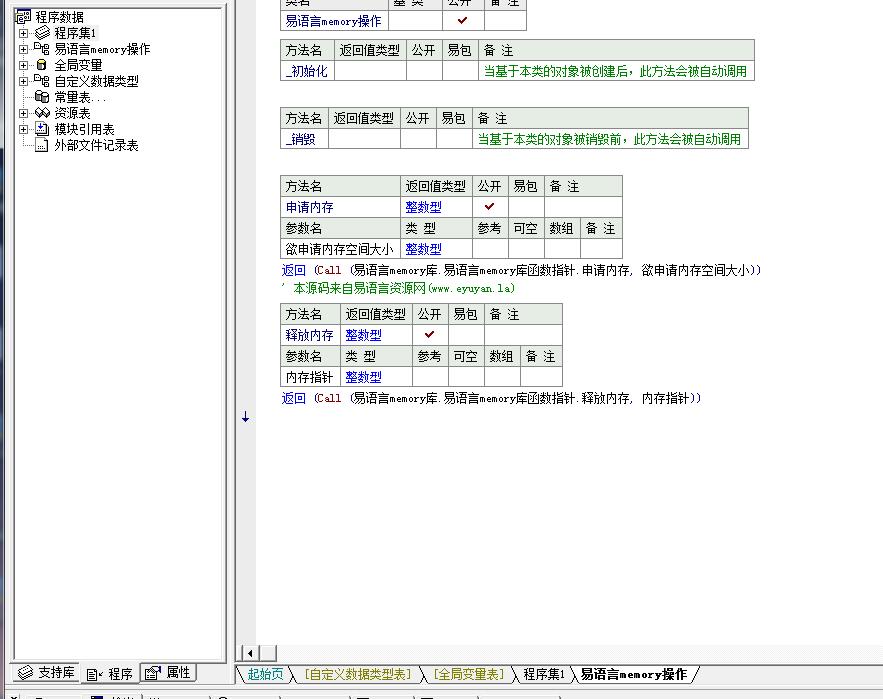The height and width of the screenshot is (699, 883).
Task: Open the 属性 panel tab
Action: pyautogui.click(x=168, y=673)
